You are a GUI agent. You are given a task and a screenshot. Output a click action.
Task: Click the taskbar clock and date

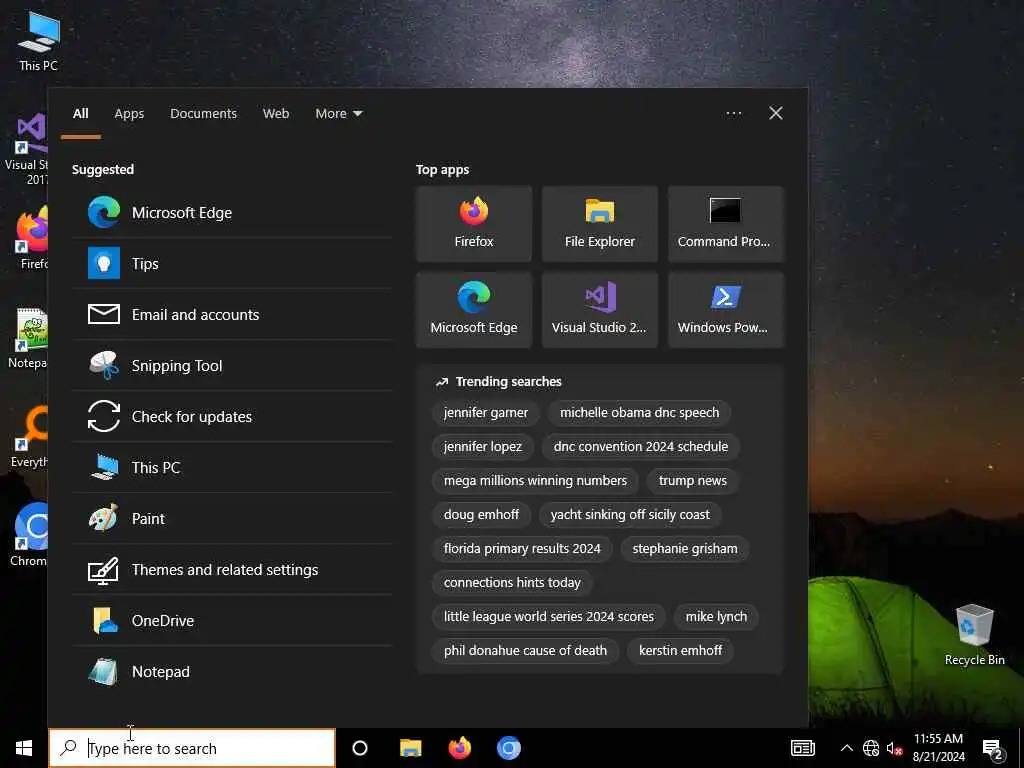coord(938,748)
